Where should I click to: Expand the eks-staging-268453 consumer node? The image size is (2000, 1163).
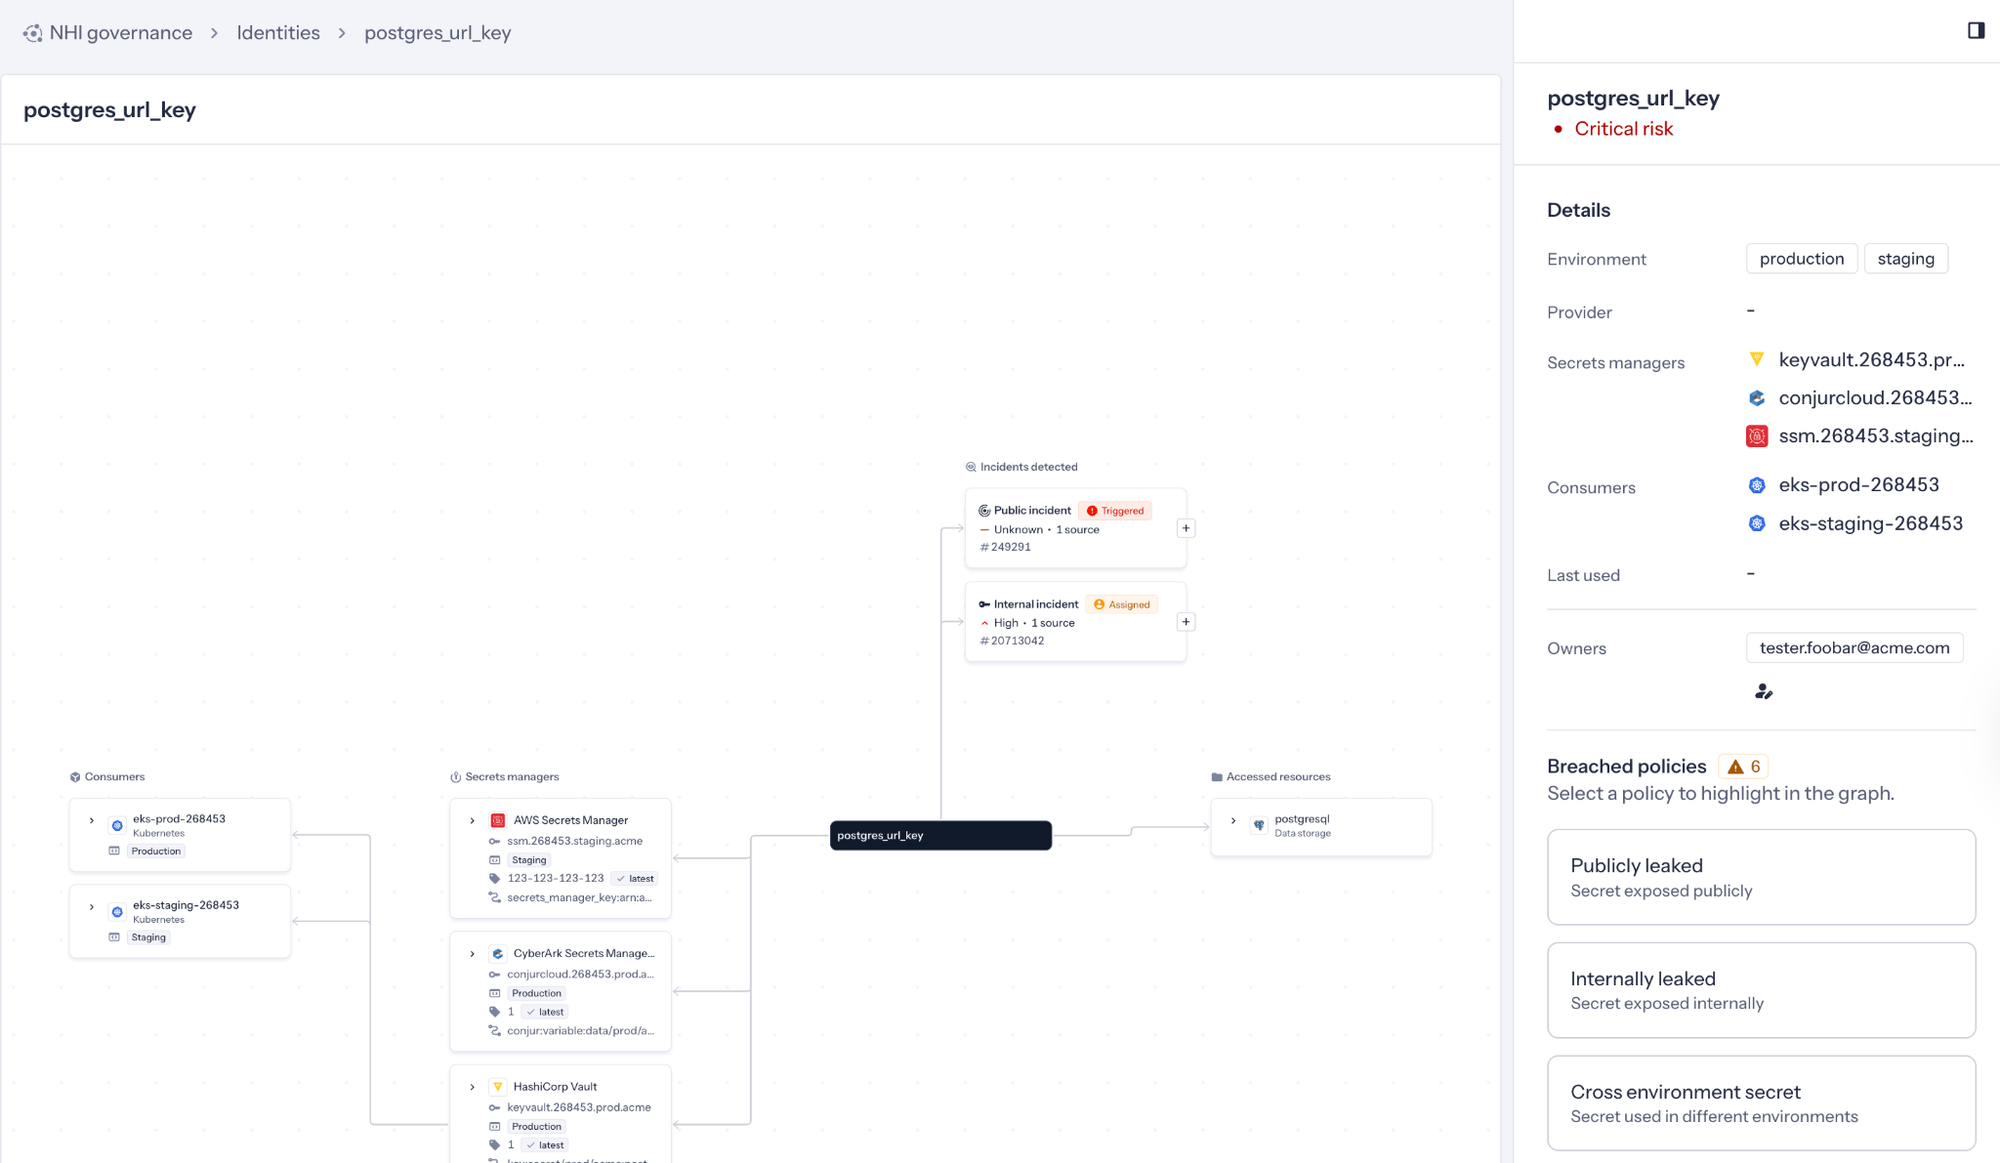[92, 907]
